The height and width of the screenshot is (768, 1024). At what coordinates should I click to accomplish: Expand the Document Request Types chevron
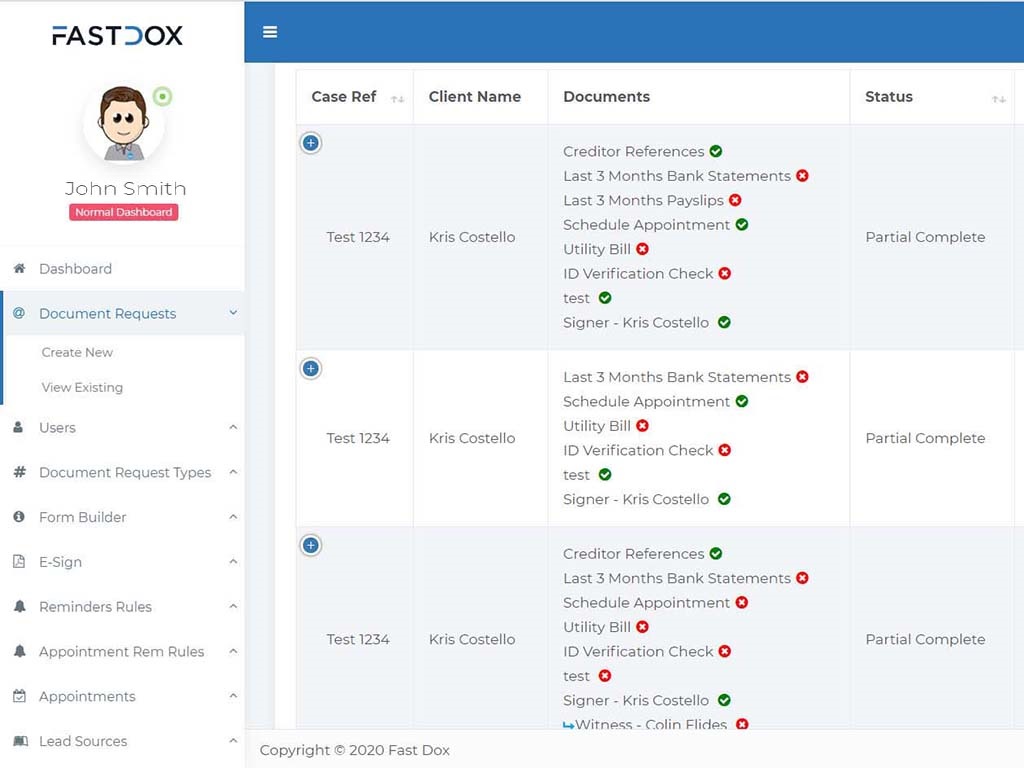(x=233, y=472)
